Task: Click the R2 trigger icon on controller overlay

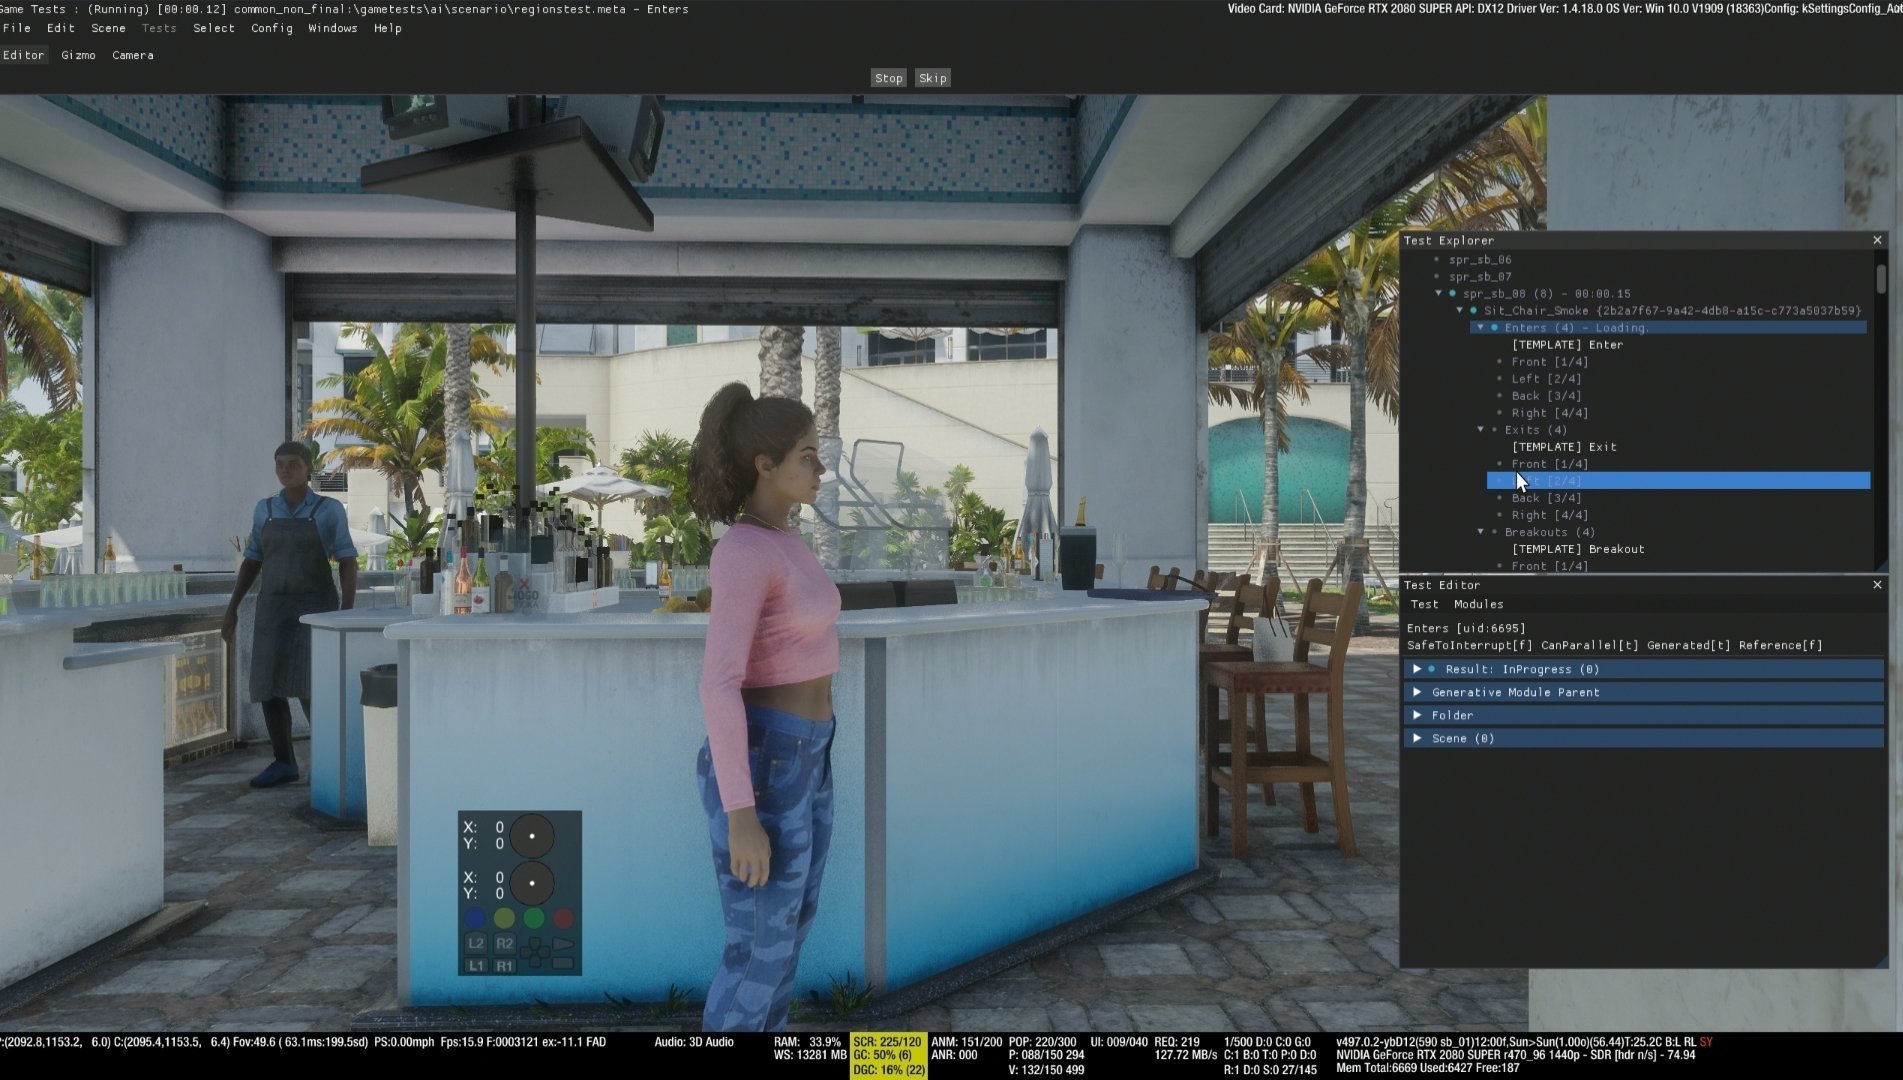Action: tap(504, 943)
